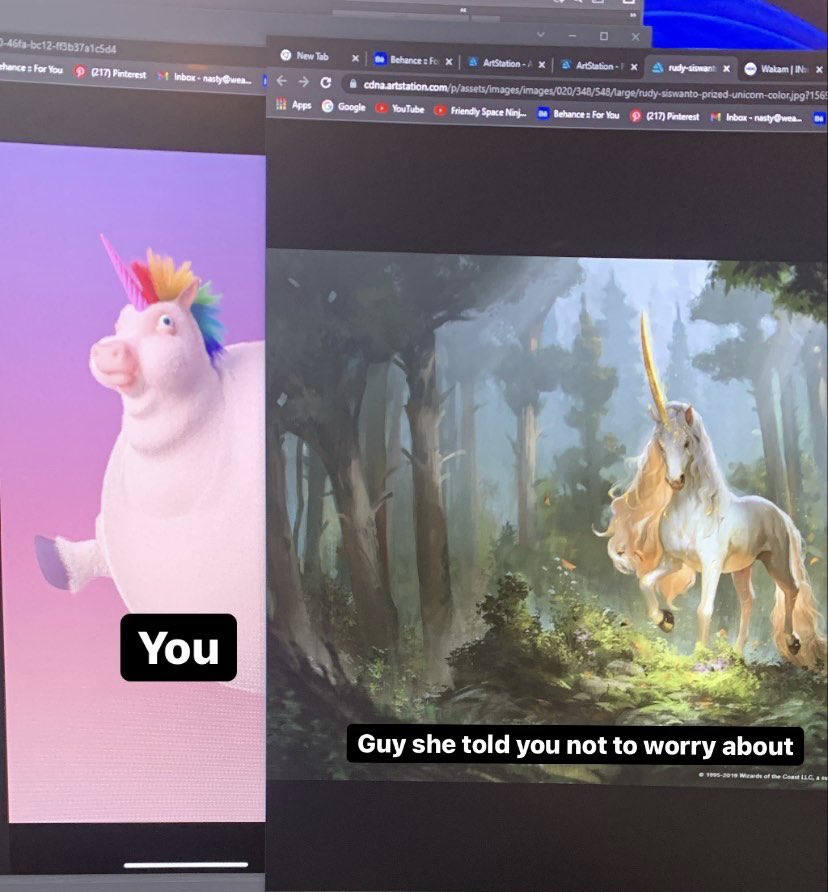Switch to the New Tab tab
Screen dimensions: 828x892
312,56
